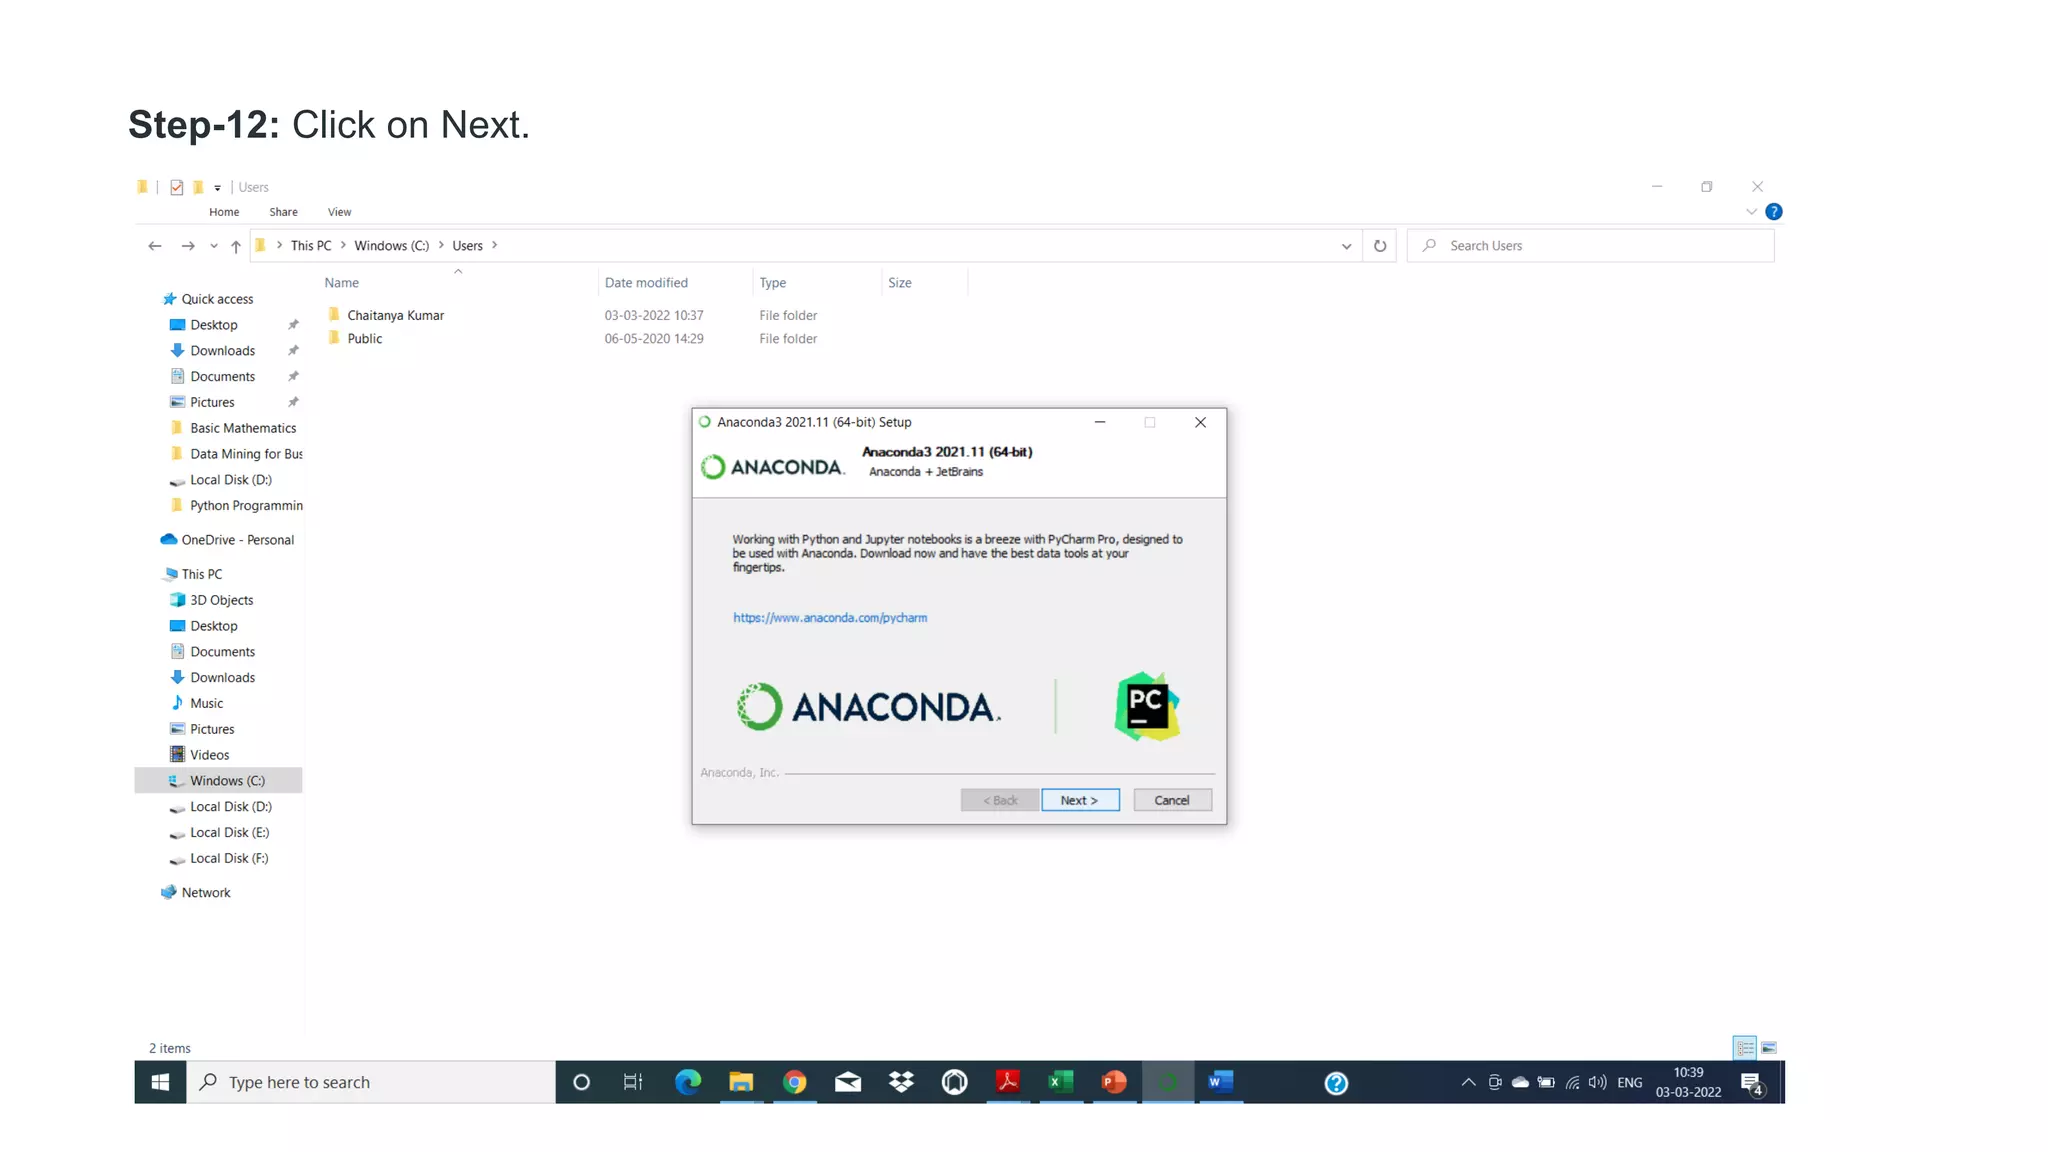Open the View ribbon tab
Viewport: 2048px width, 1152px height.
tap(339, 212)
